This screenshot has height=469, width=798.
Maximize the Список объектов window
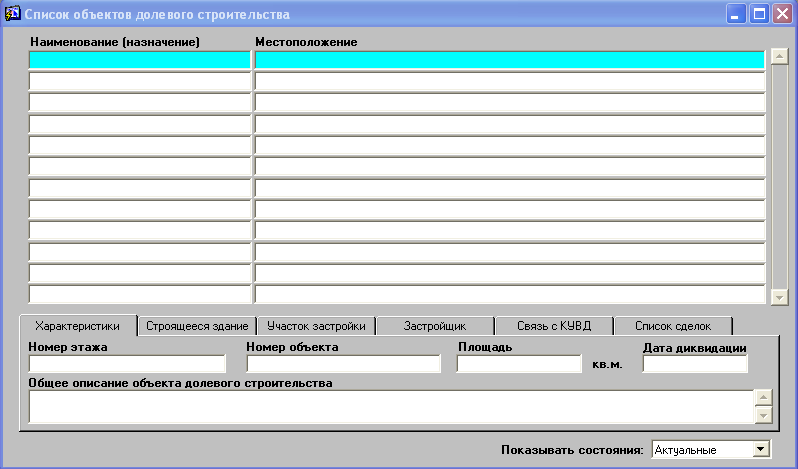click(x=759, y=14)
